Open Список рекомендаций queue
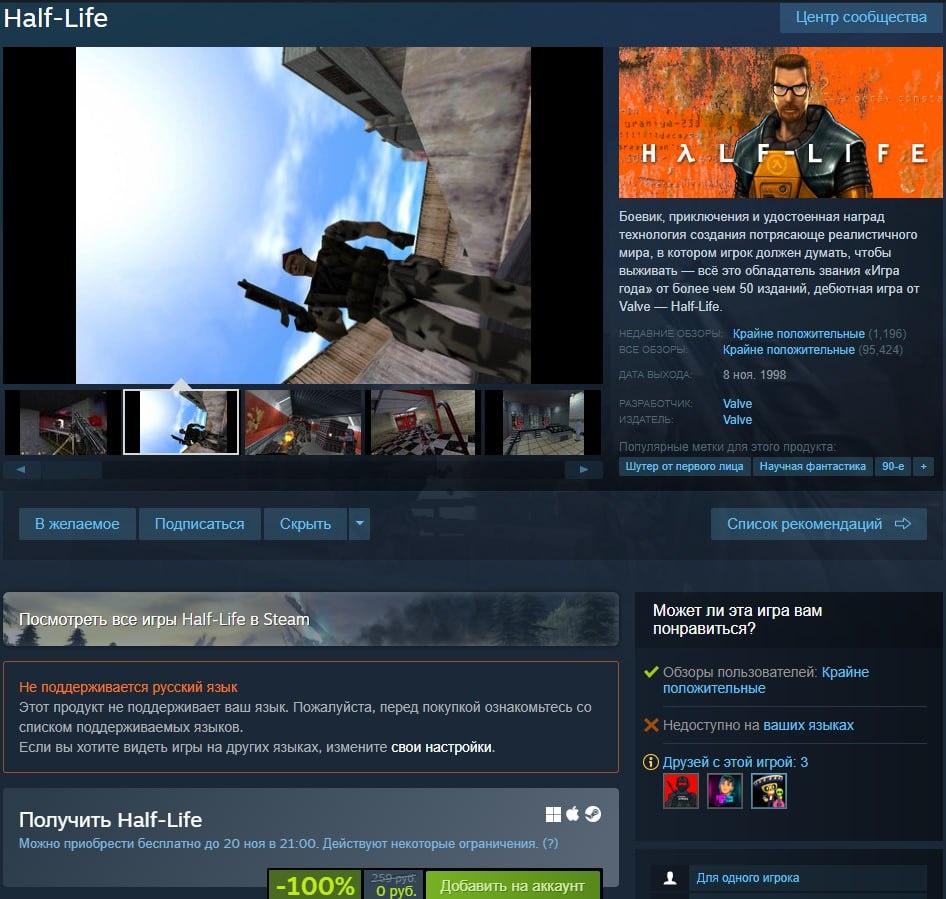Viewport: 946px width, 899px height. (x=819, y=524)
